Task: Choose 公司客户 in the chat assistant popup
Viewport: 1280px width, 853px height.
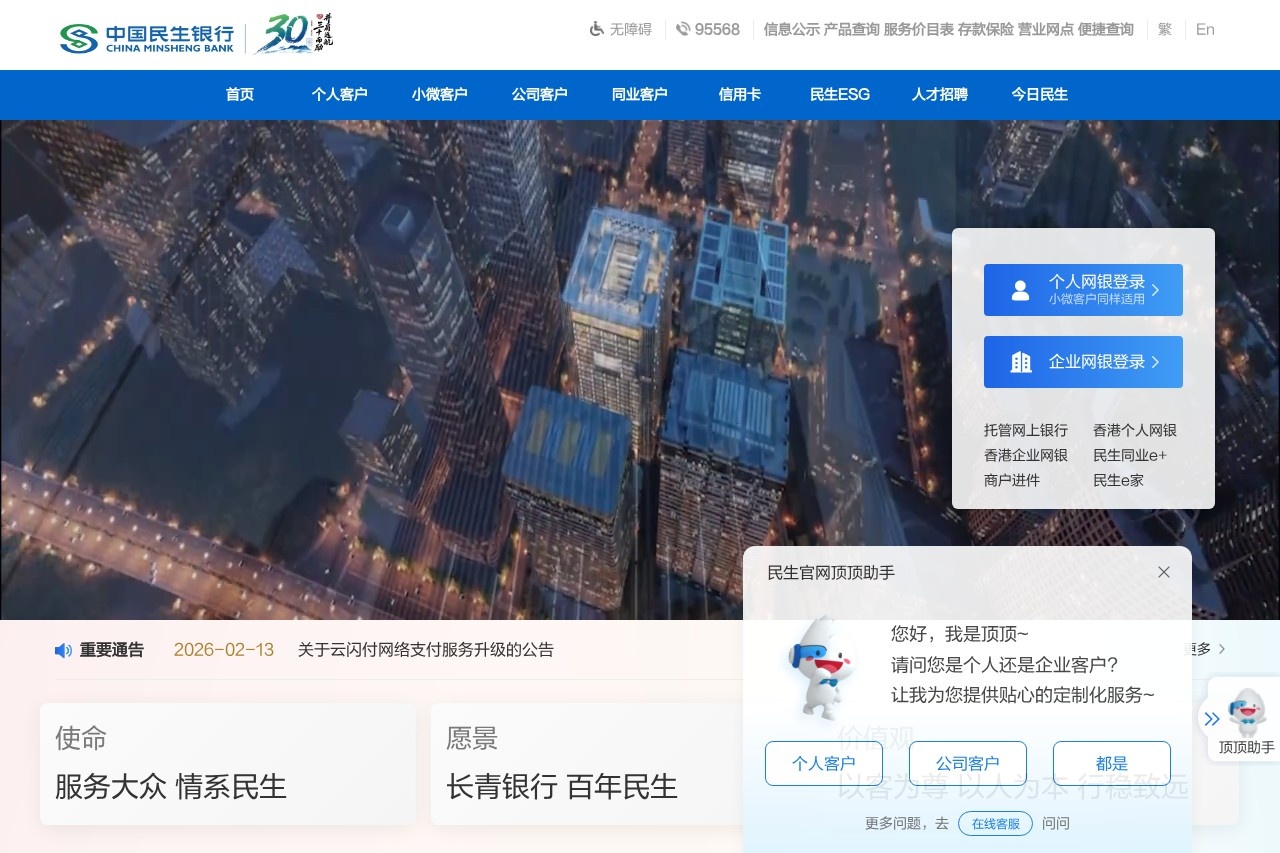Action: (x=968, y=763)
